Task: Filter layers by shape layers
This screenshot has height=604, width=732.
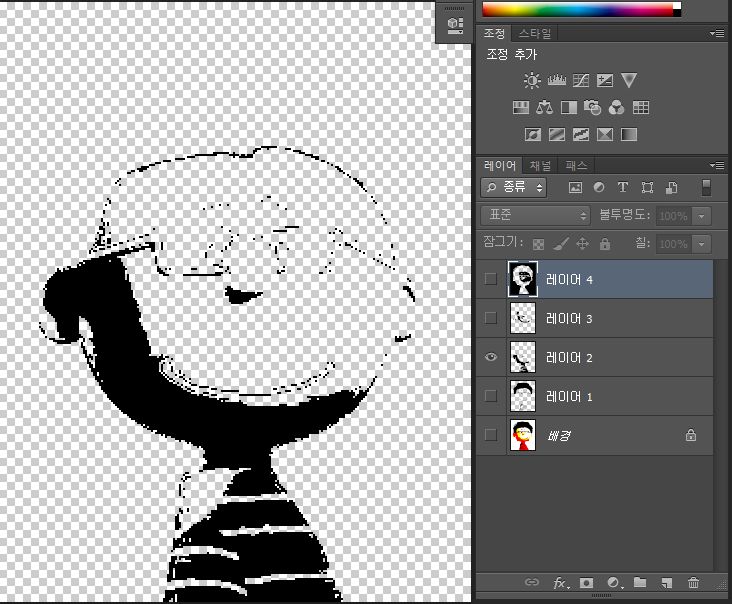Action: click(647, 188)
